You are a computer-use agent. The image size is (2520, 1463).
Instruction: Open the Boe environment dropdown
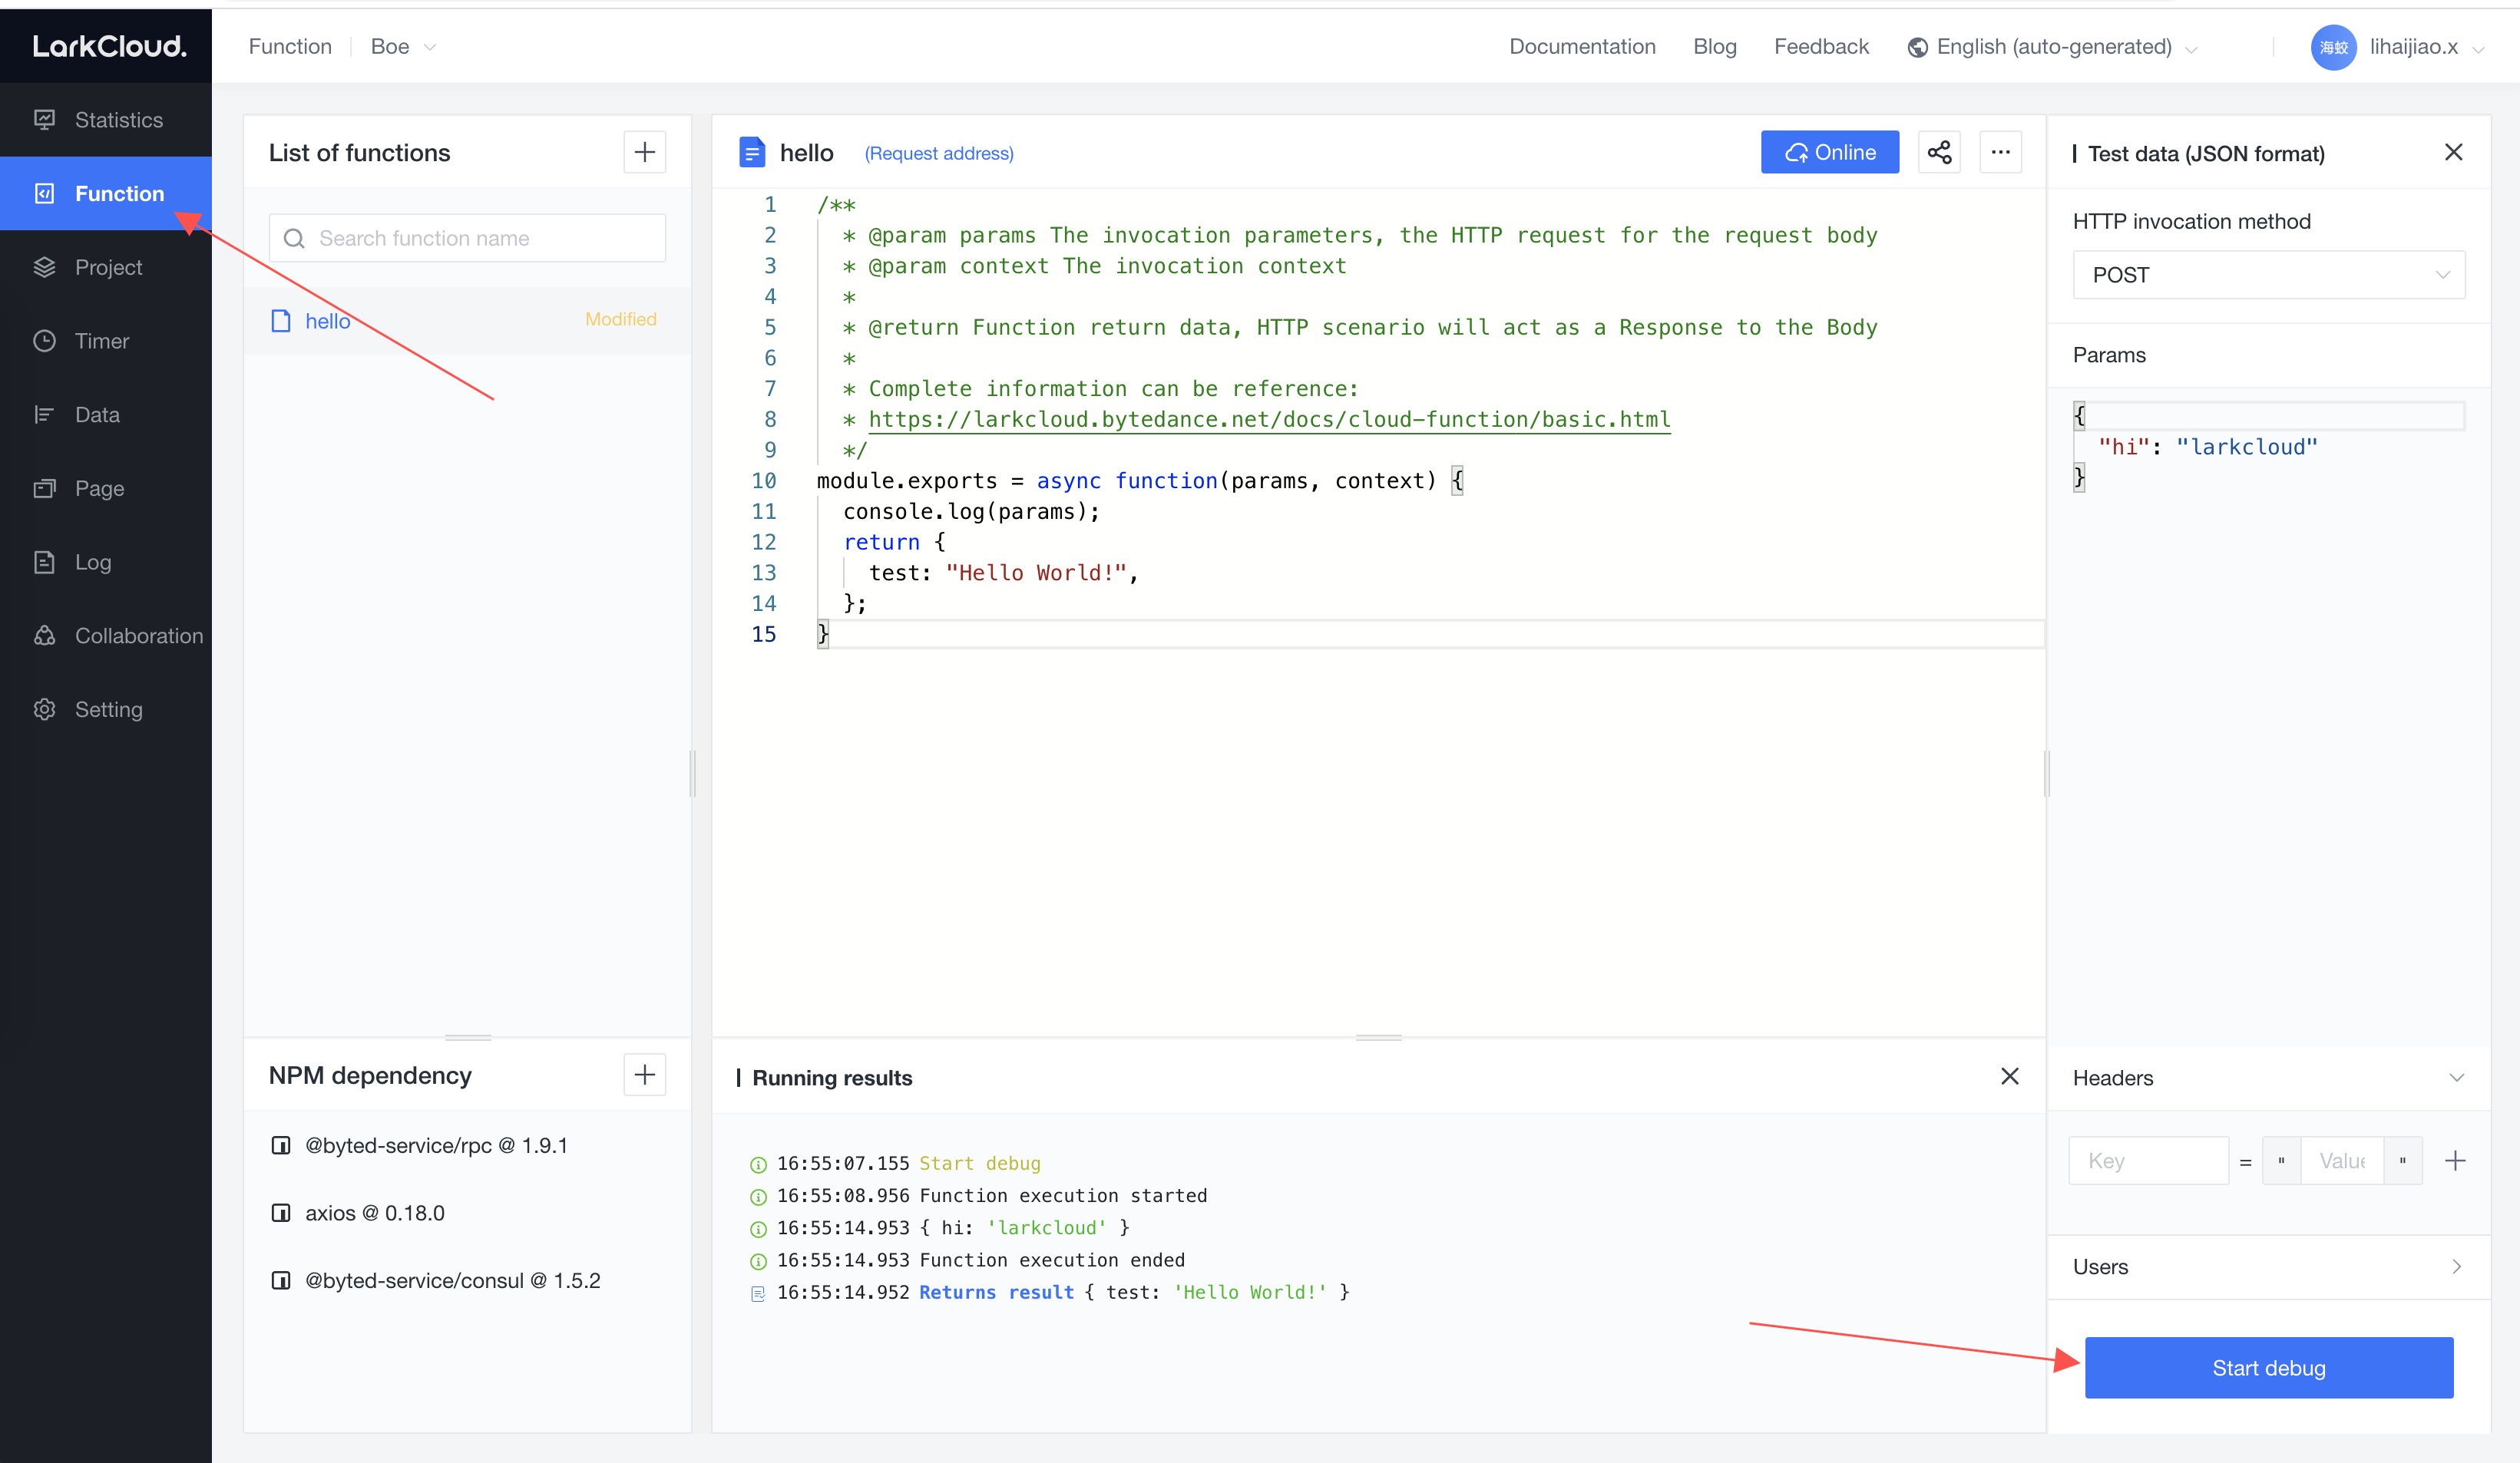pyautogui.click(x=404, y=47)
